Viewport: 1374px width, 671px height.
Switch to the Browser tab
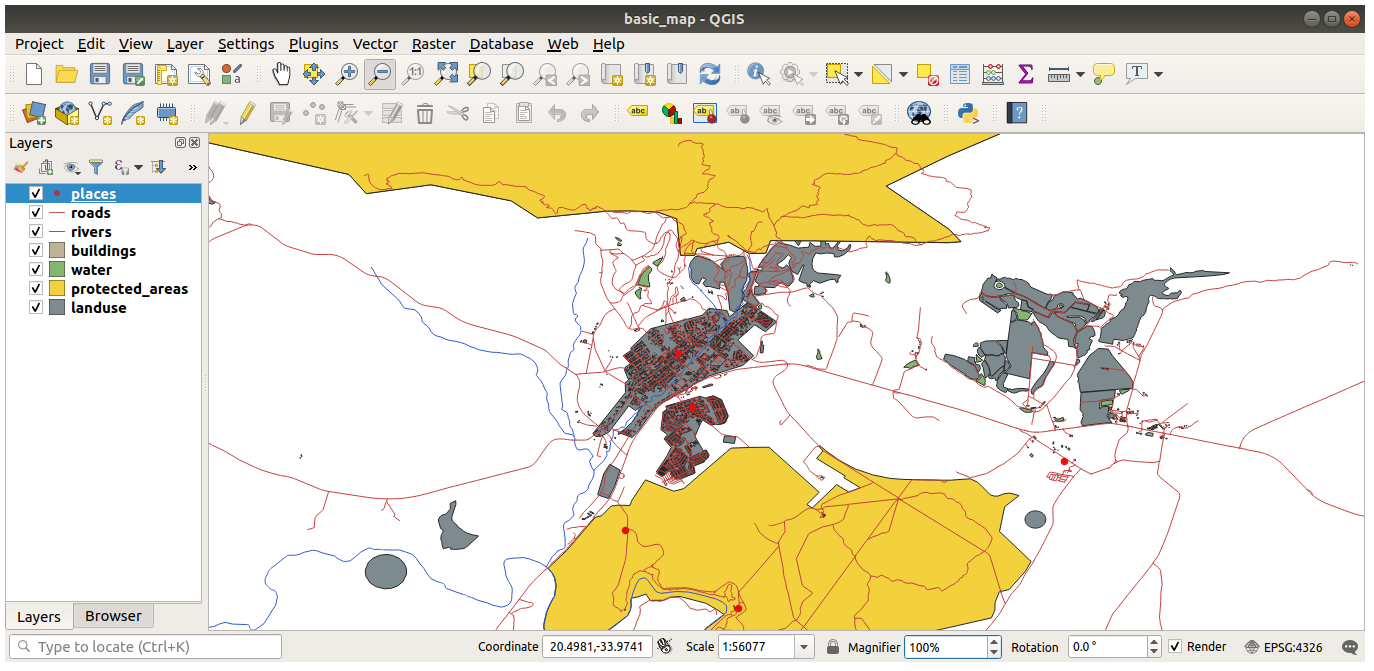point(113,616)
